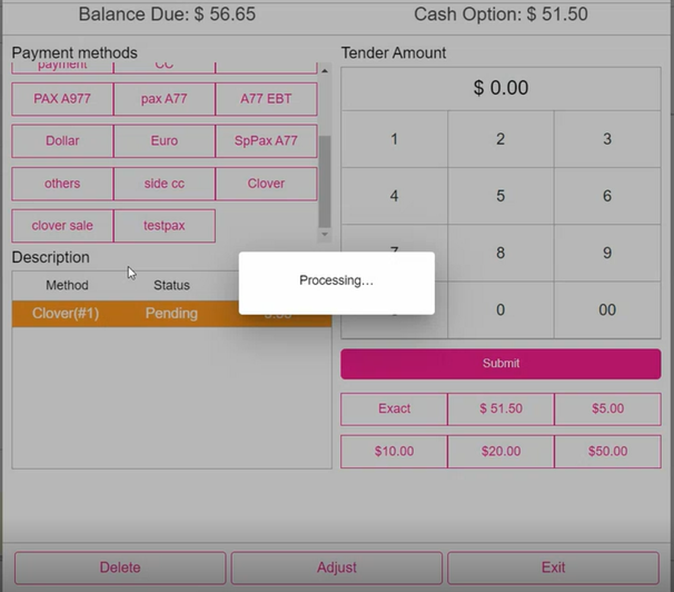
Task: Choose the $20.00 quick amount
Action: 500,451
